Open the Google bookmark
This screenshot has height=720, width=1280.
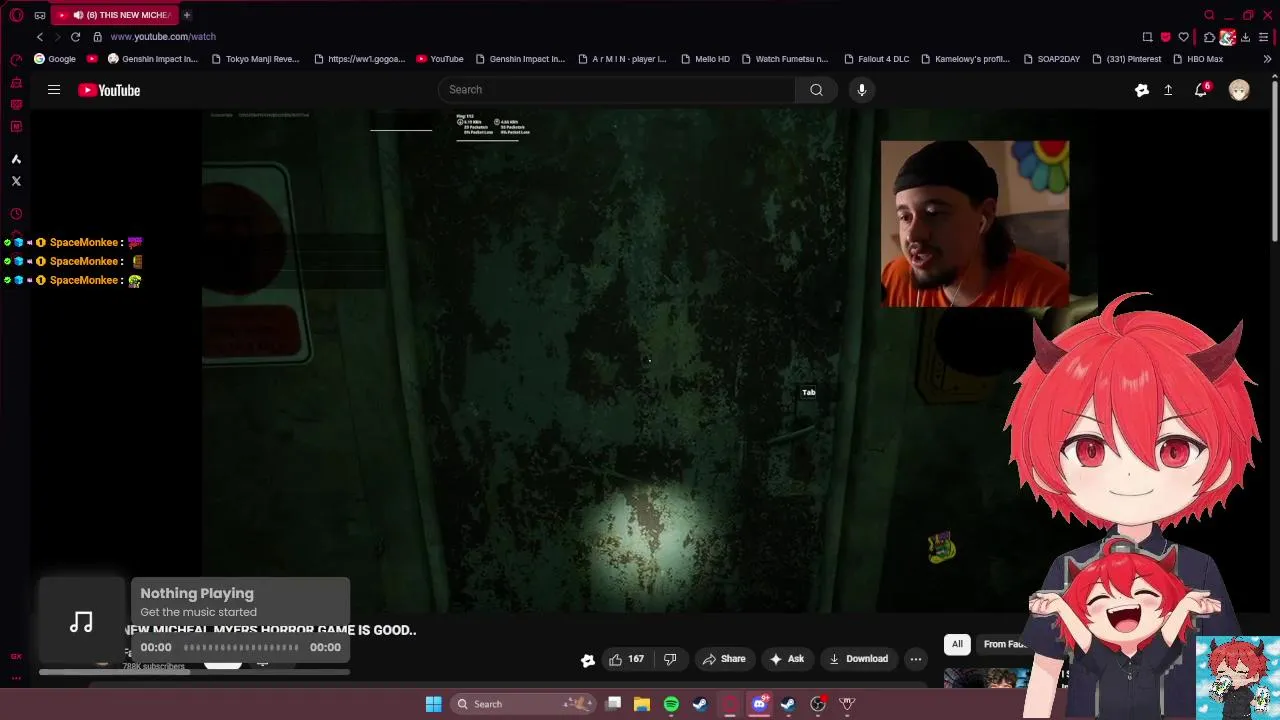click(x=55, y=59)
